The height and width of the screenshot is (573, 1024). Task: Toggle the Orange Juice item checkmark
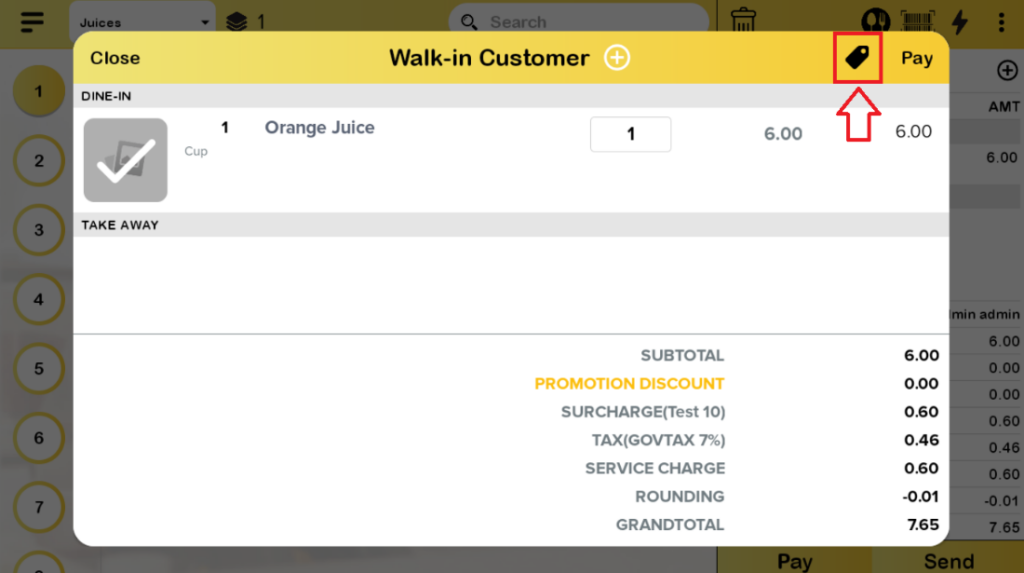coord(125,160)
